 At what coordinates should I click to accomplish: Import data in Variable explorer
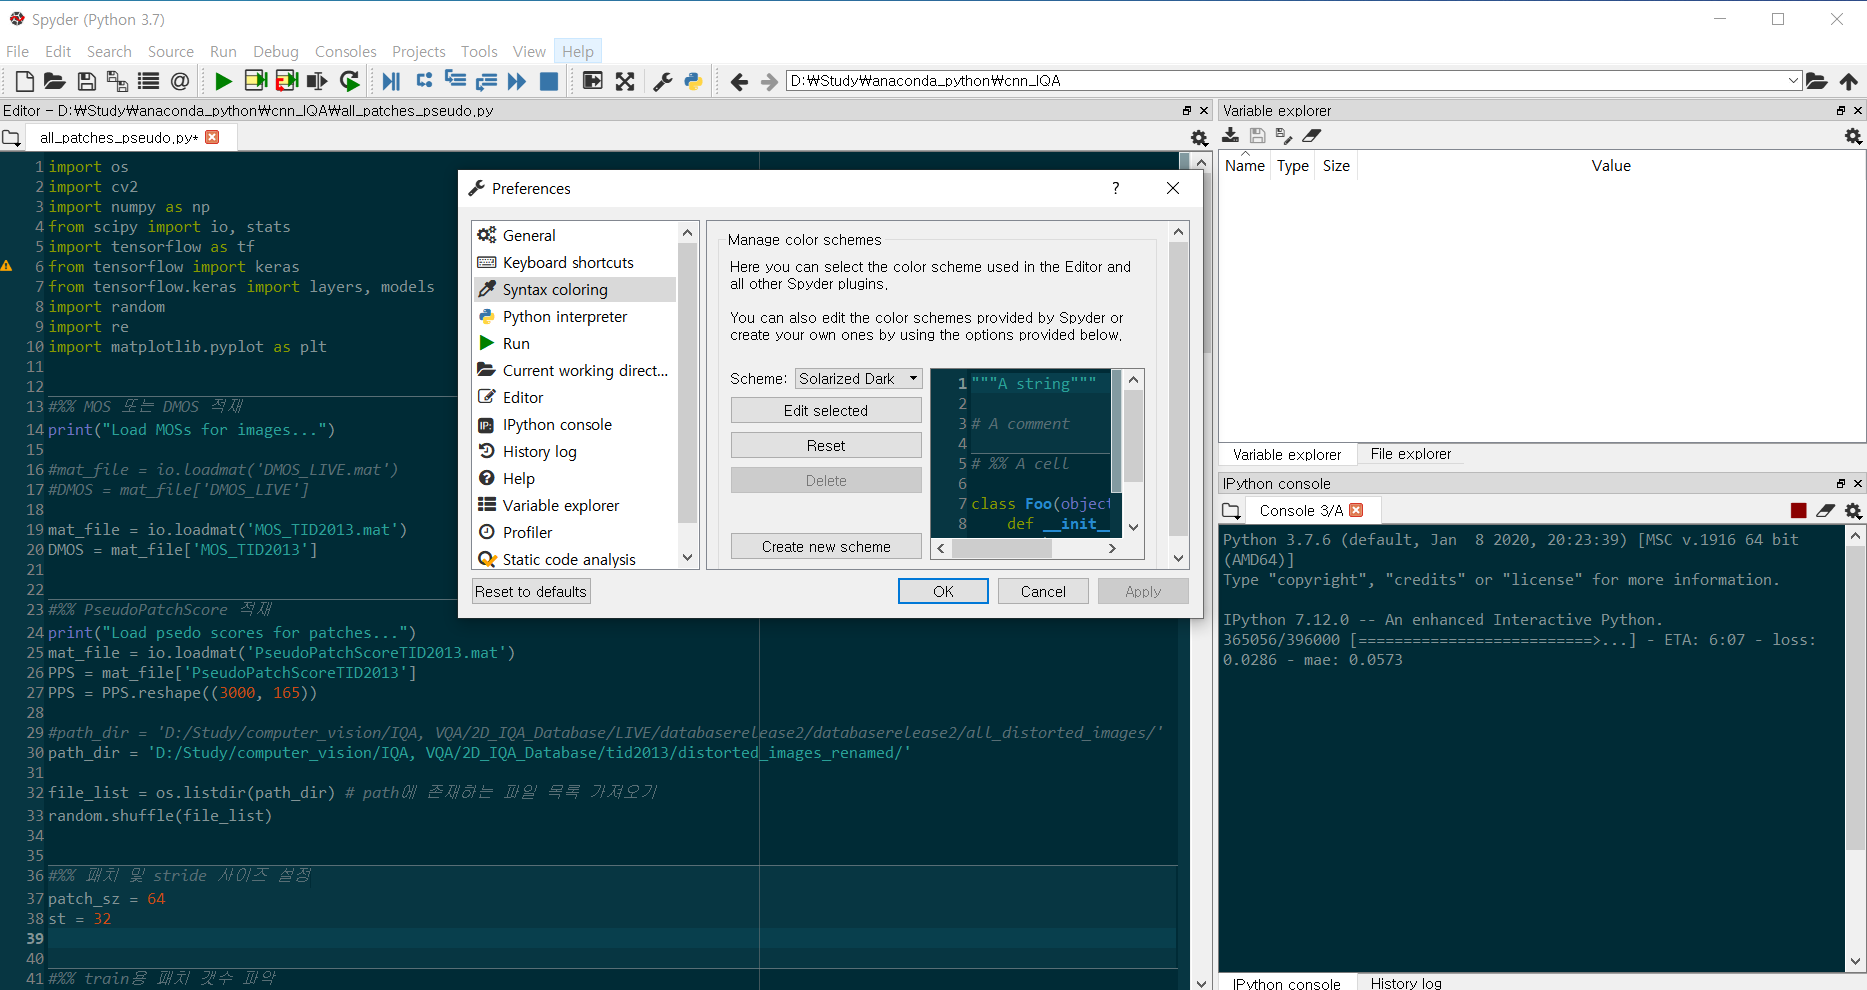pyautogui.click(x=1231, y=136)
